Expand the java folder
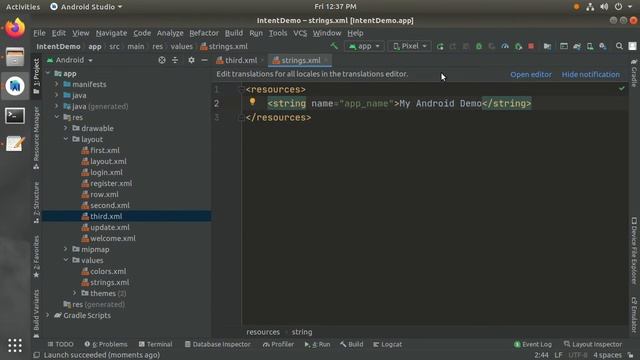The width and height of the screenshot is (640, 360). pyautogui.click(x=57, y=95)
